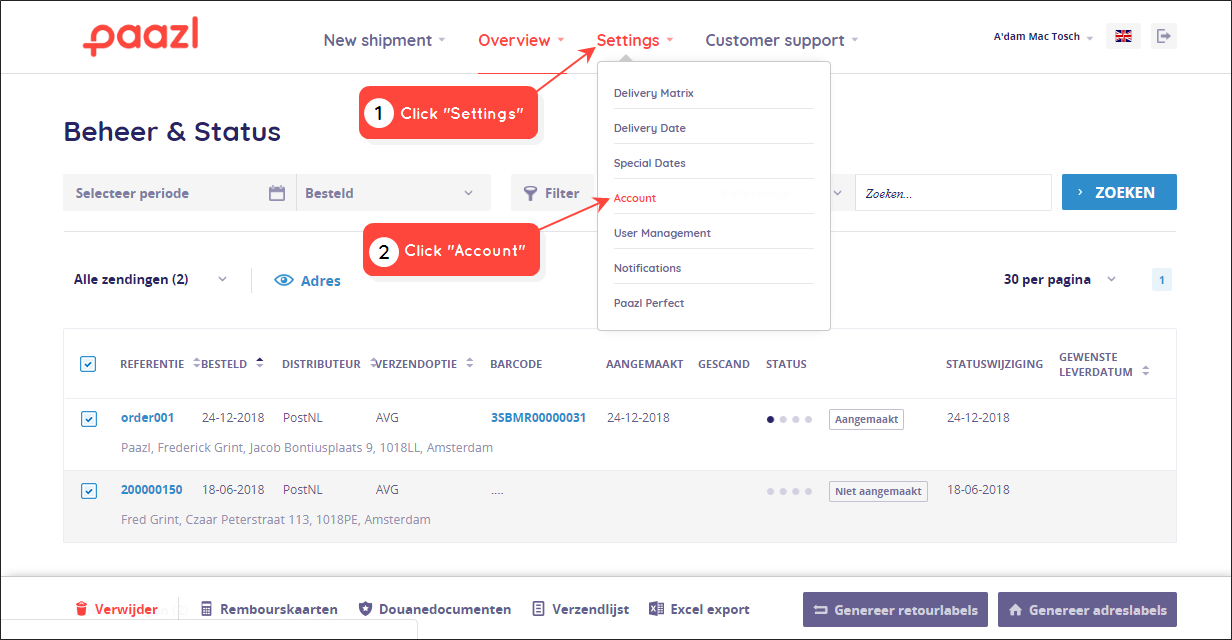Open the 200000150 reference link
This screenshot has height=640, width=1232.
click(x=152, y=490)
